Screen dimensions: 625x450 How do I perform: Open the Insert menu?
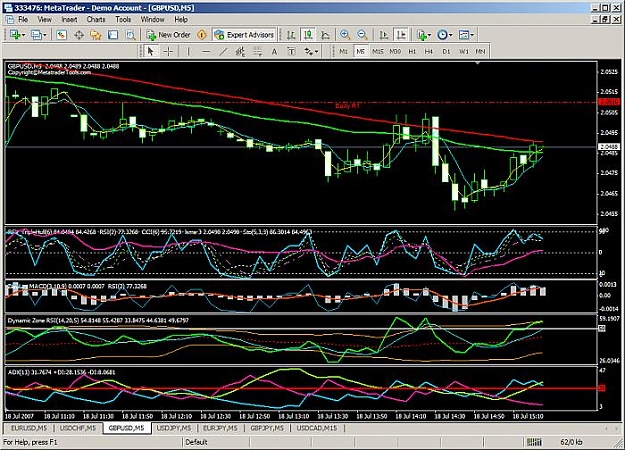coord(69,19)
